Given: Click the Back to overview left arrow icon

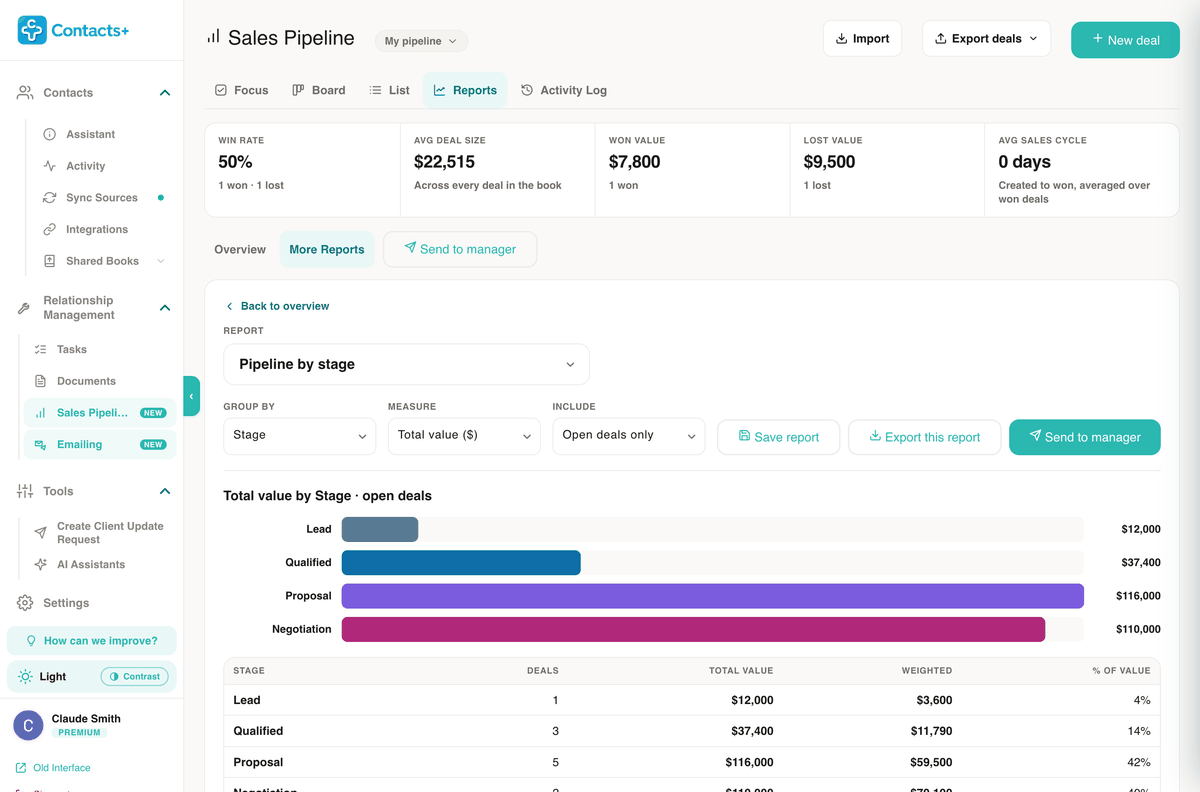Looking at the screenshot, I should pyautogui.click(x=229, y=306).
